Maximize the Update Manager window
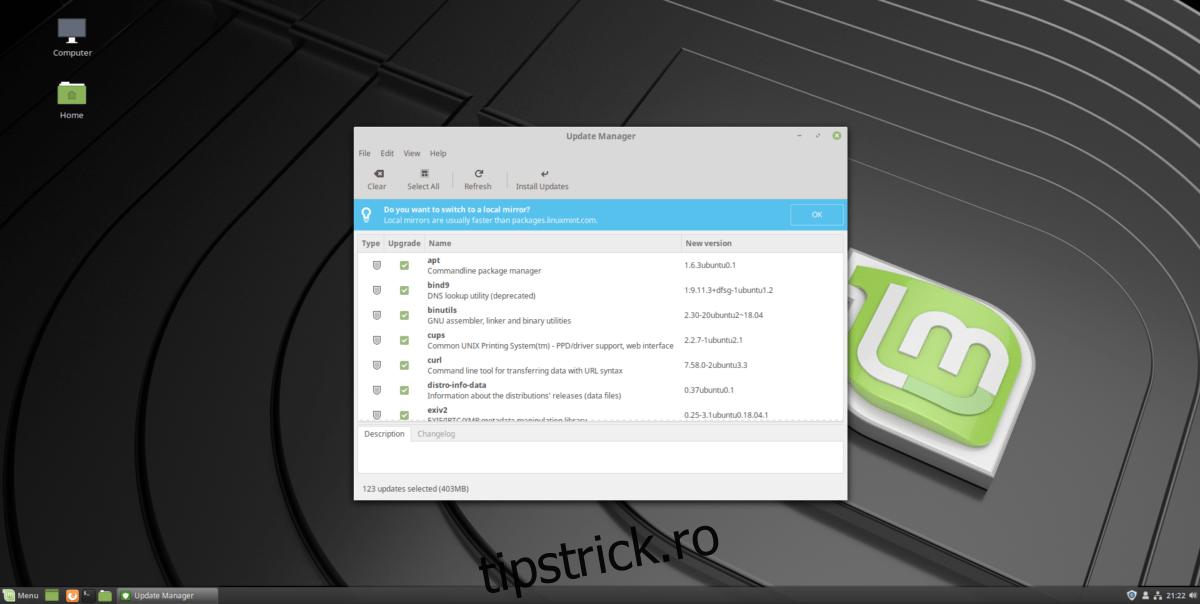Image resolution: width=1200 pixels, height=604 pixels. (818, 135)
